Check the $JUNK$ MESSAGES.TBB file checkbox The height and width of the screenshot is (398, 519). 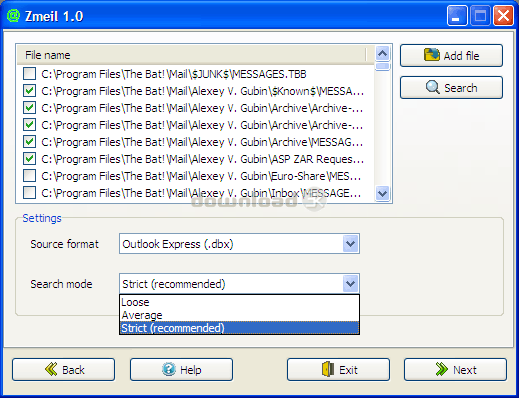[x=30, y=74]
